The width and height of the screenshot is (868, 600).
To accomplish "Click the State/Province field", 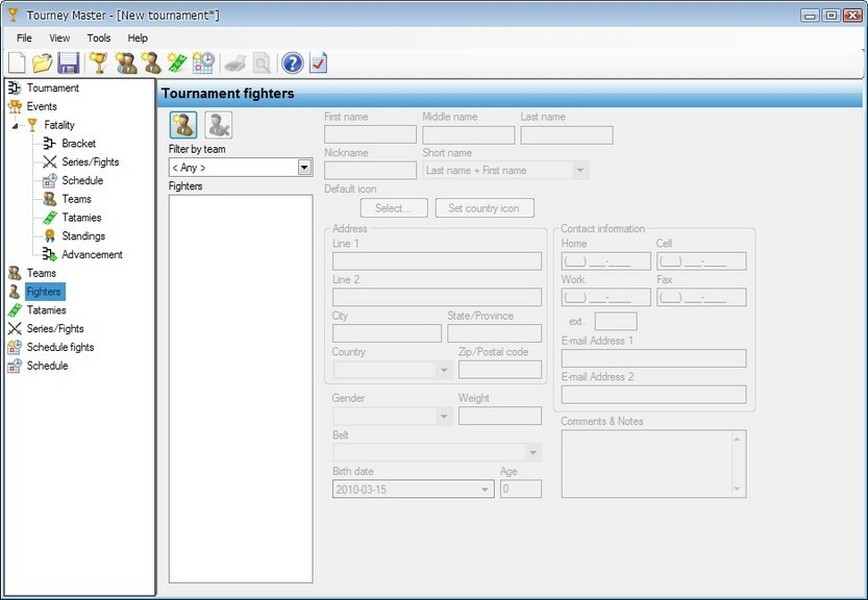I will click(494, 333).
